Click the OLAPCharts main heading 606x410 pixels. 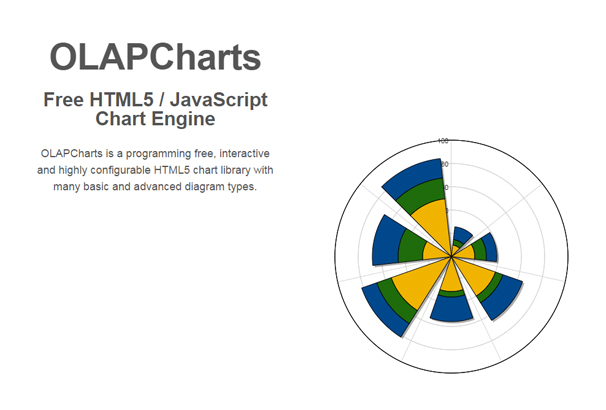pyautogui.click(x=155, y=57)
